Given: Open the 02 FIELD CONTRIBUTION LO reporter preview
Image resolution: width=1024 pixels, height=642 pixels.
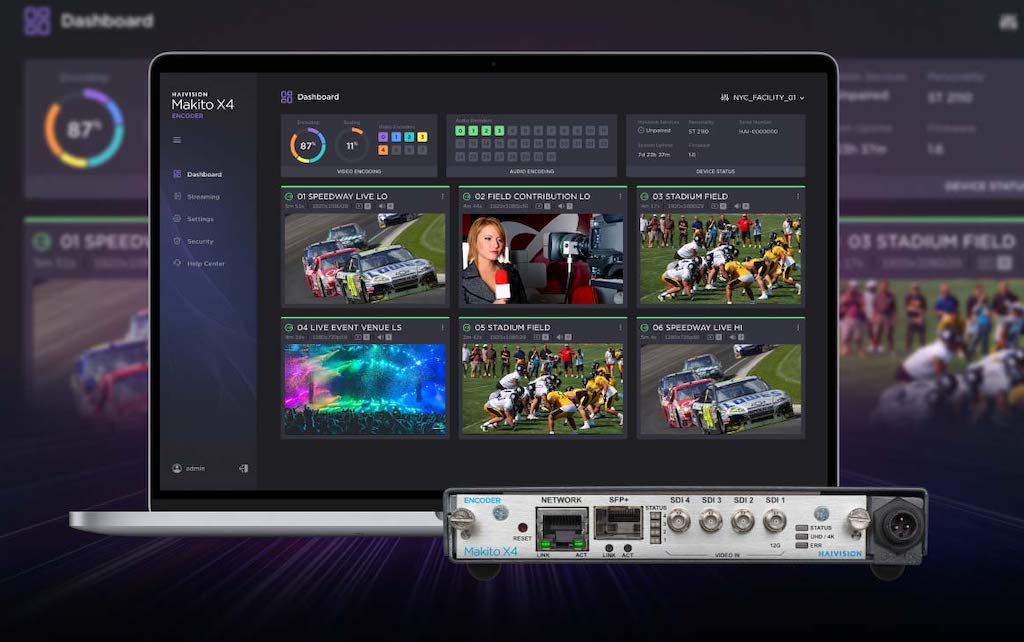Looking at the screenshot, I should click(x=543, y=258).
